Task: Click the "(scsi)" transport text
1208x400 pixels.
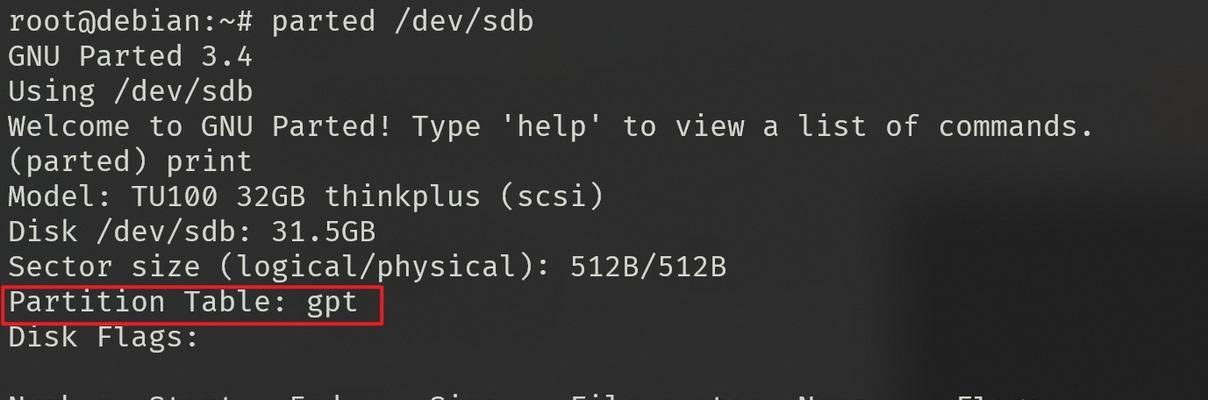Action: click(552, 197)
